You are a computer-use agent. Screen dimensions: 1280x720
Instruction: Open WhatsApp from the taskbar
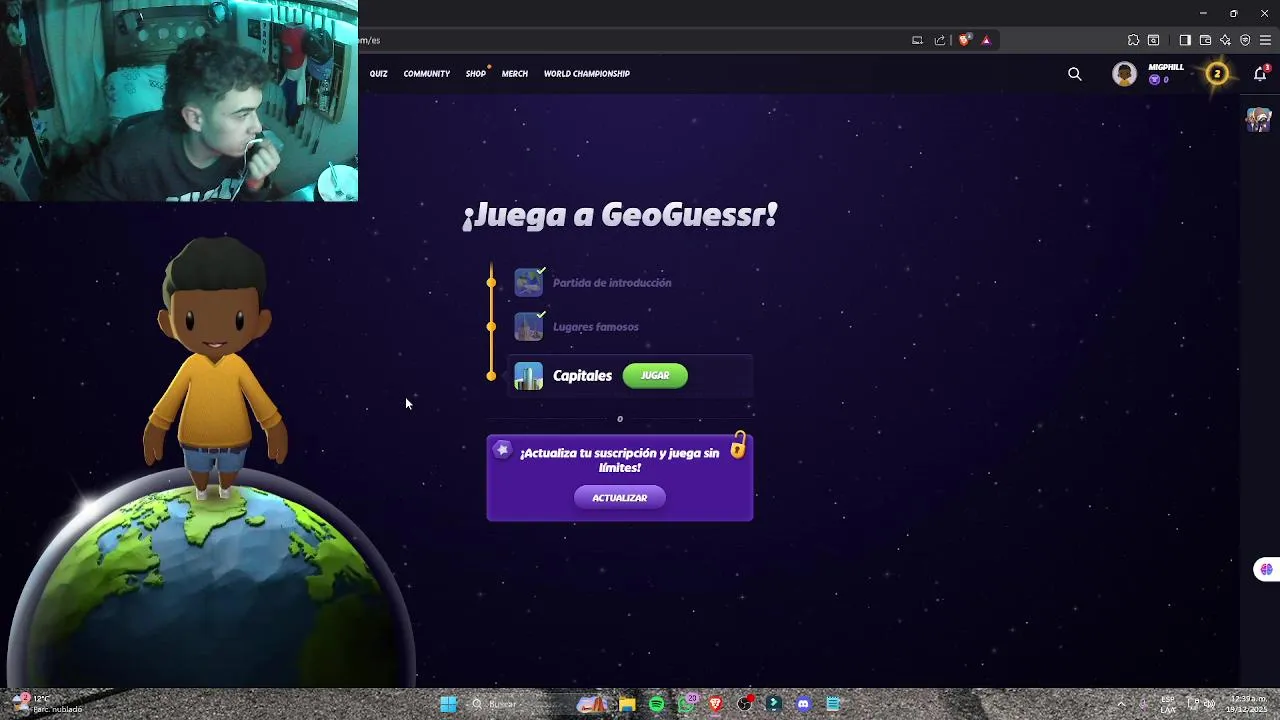(x=686, y=704)
